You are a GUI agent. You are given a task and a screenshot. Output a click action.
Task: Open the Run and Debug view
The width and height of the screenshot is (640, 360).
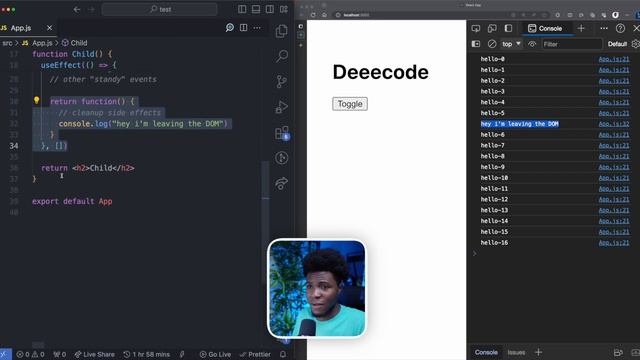point(282,107)
